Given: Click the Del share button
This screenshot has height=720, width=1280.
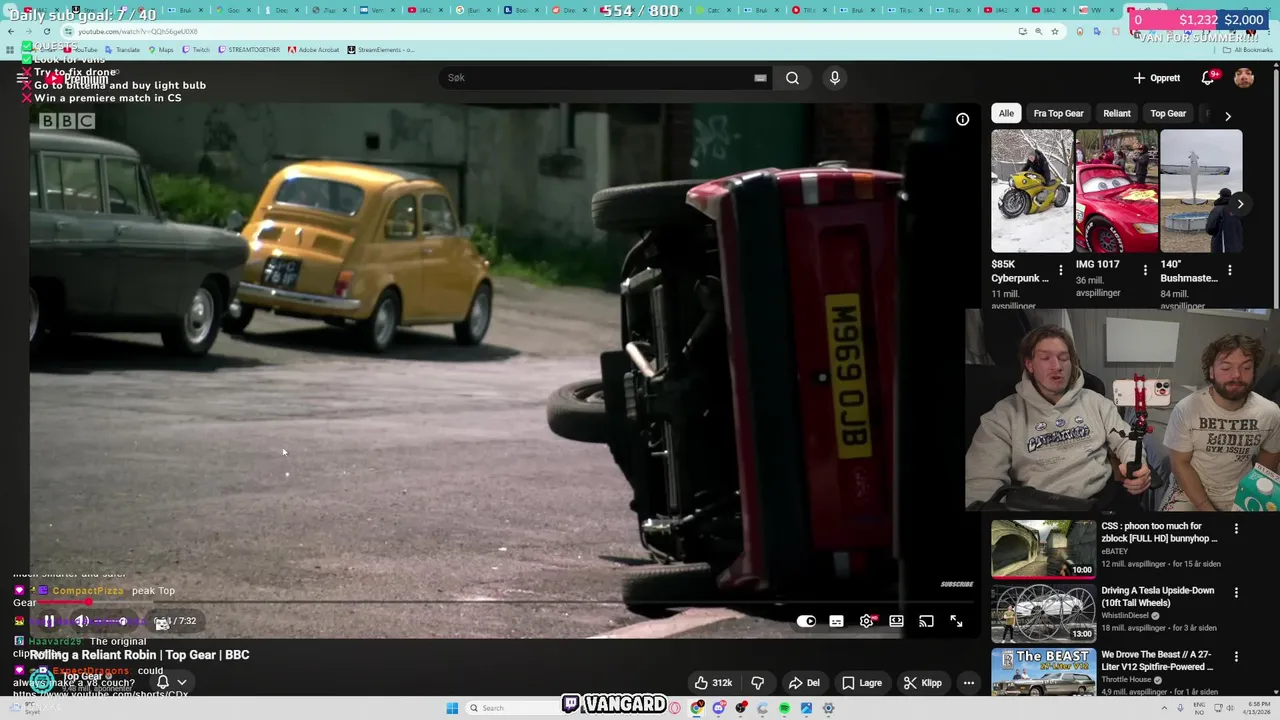Looking at the screenshot, I should (x=804, y=683).
